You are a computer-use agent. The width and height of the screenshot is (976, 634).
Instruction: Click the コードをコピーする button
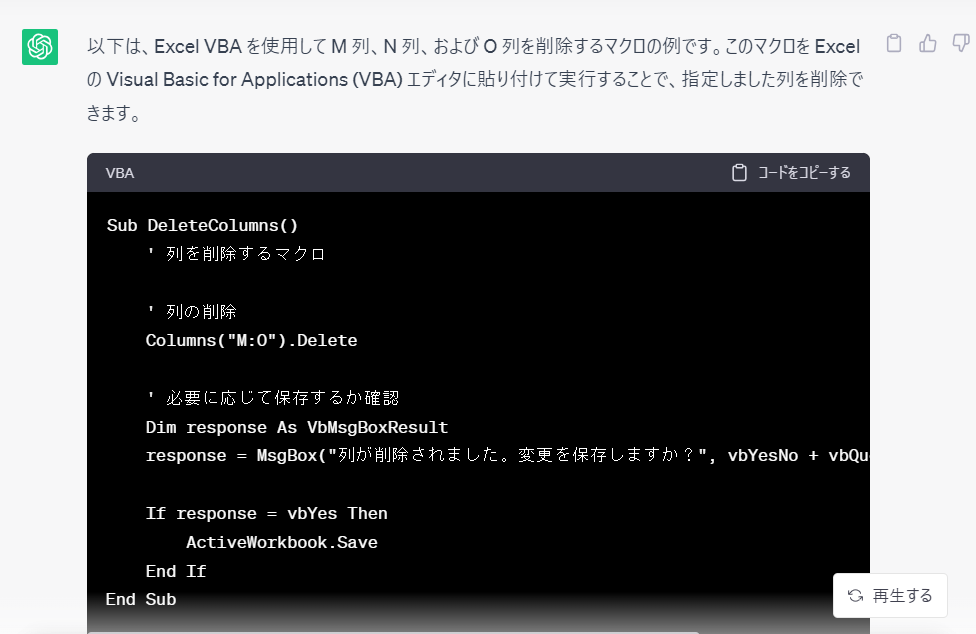[791, 172]
